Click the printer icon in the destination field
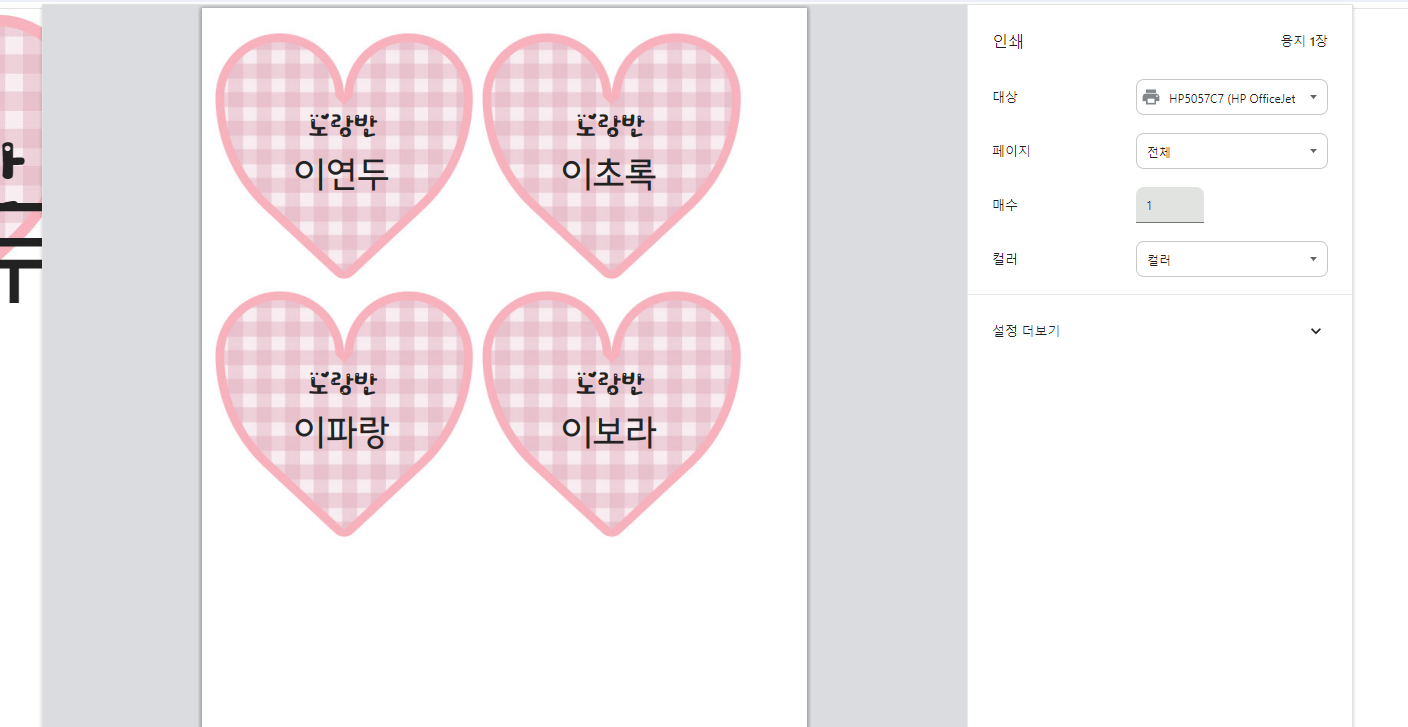 click(1151, 98)
